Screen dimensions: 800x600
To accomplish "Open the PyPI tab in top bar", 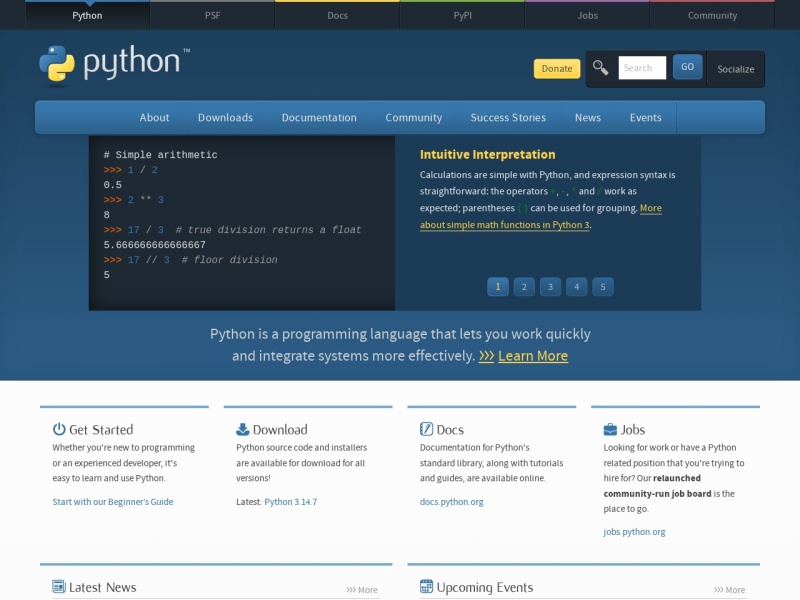I will [x=463, y=15].
